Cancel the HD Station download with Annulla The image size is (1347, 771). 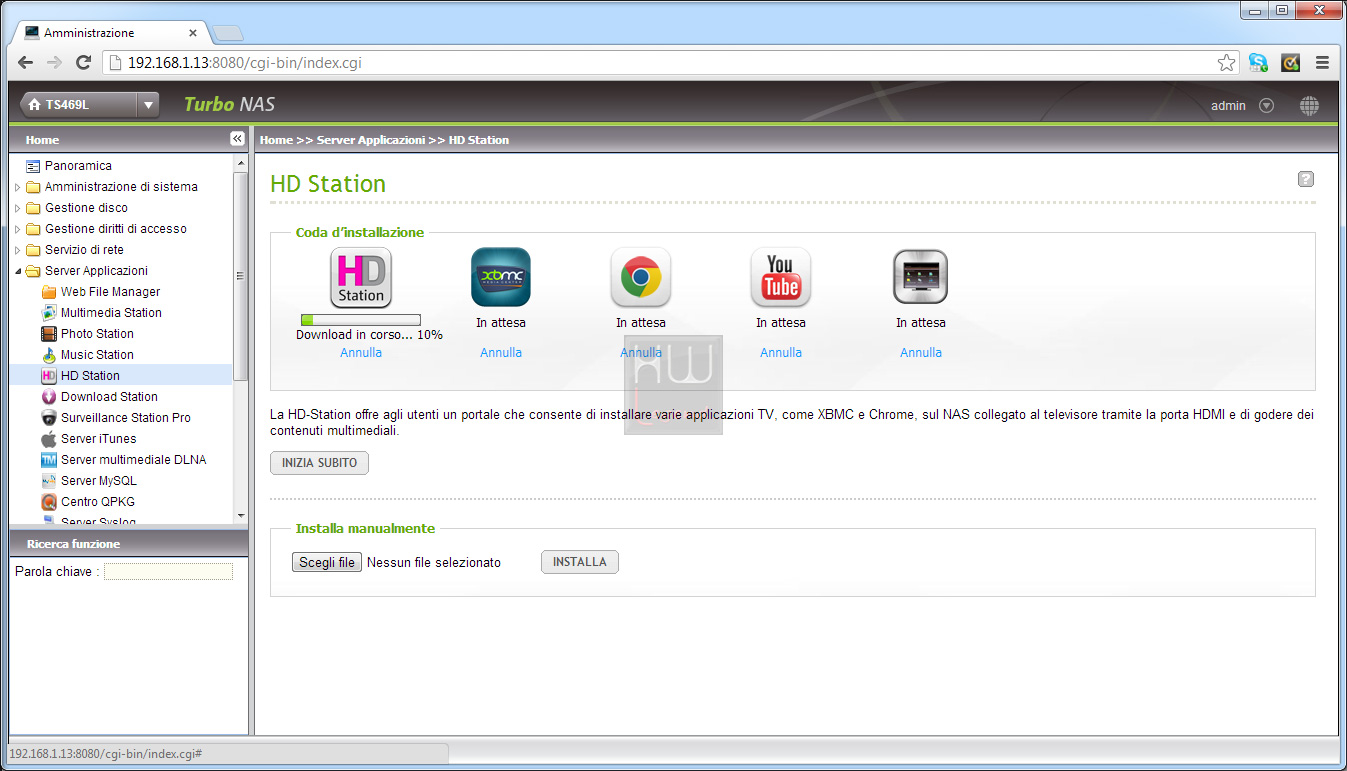click(x=361, y=353)
